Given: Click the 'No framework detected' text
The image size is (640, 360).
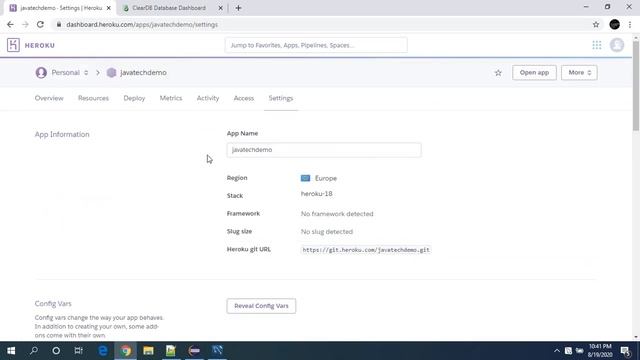Looking at the screenshot, I should [337, 214].
